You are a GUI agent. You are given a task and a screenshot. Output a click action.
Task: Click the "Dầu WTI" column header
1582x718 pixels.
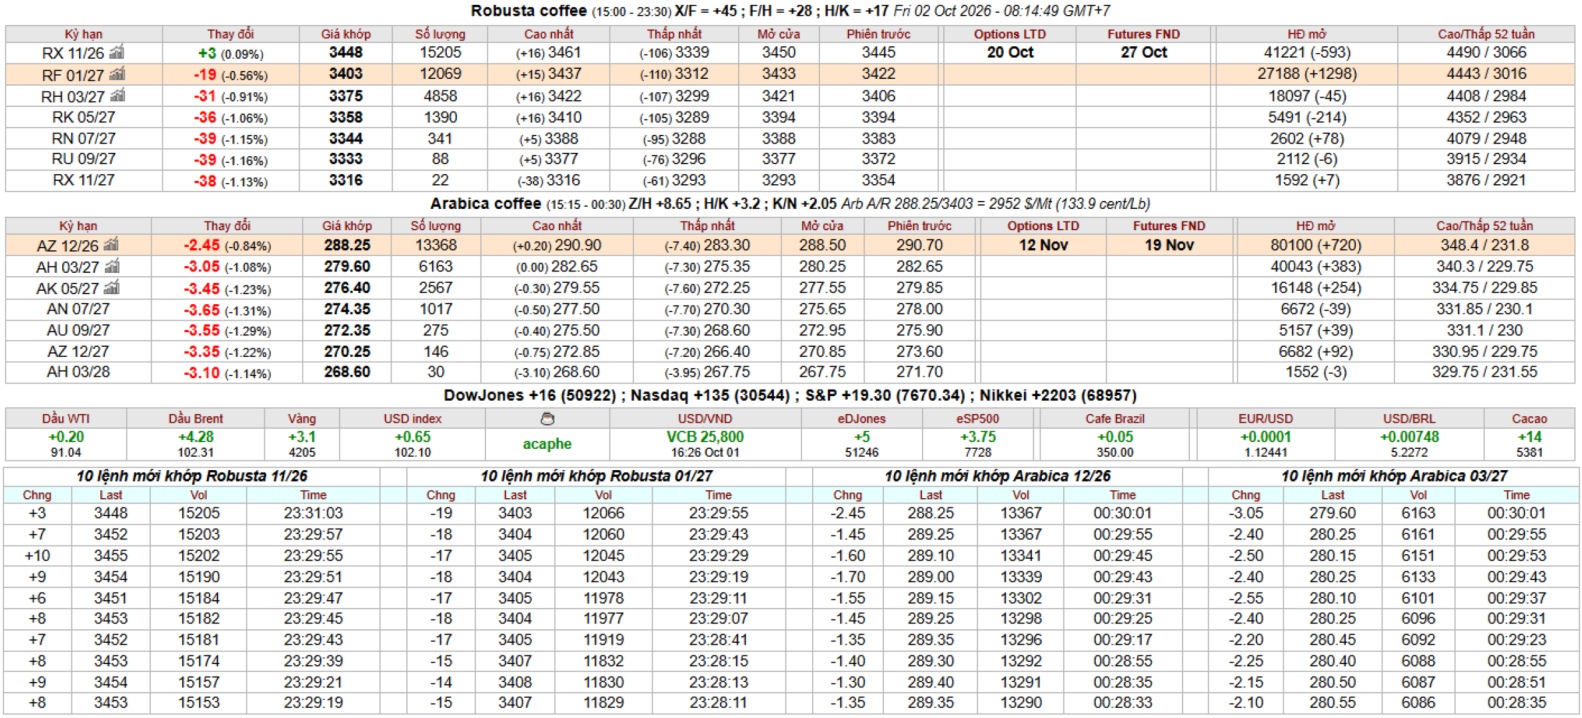point(66,419)
